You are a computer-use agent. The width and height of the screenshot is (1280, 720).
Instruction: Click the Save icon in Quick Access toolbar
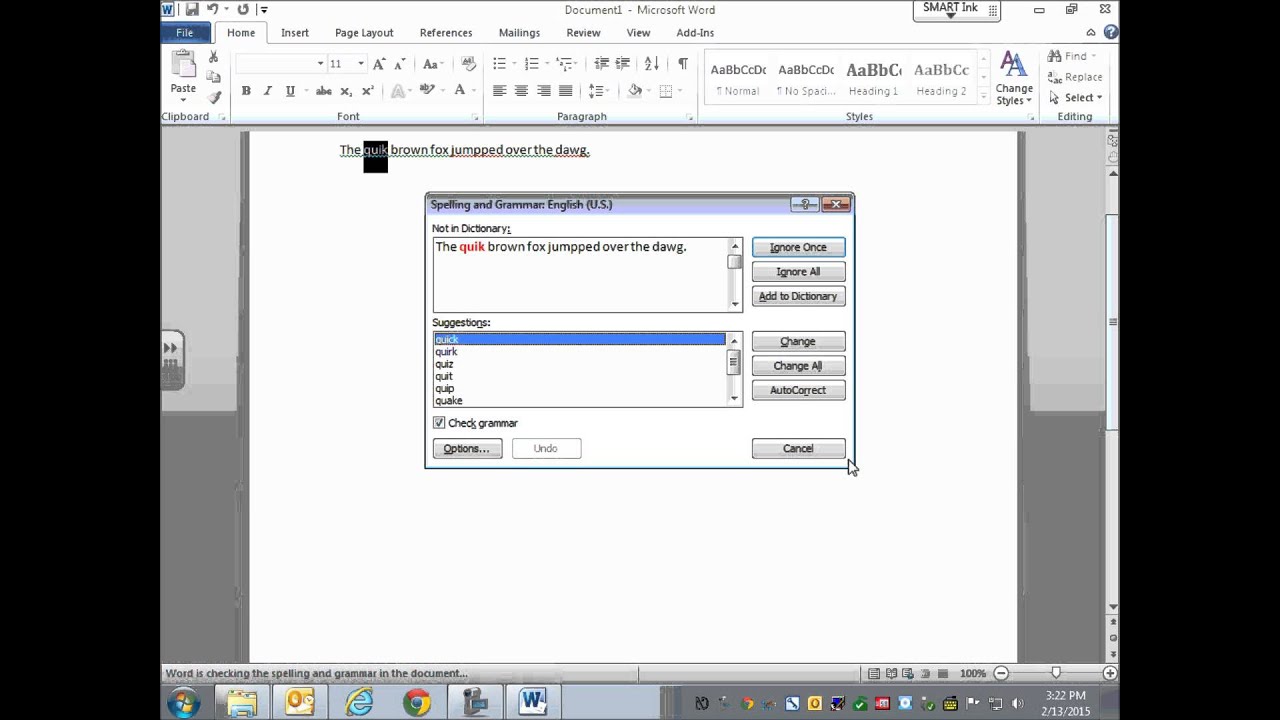(190, 9)
